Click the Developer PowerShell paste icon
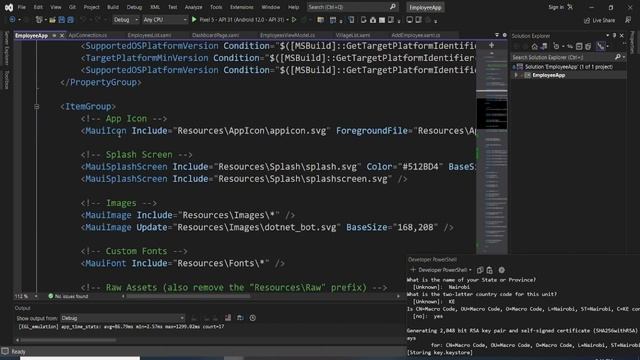 point(489,270)
